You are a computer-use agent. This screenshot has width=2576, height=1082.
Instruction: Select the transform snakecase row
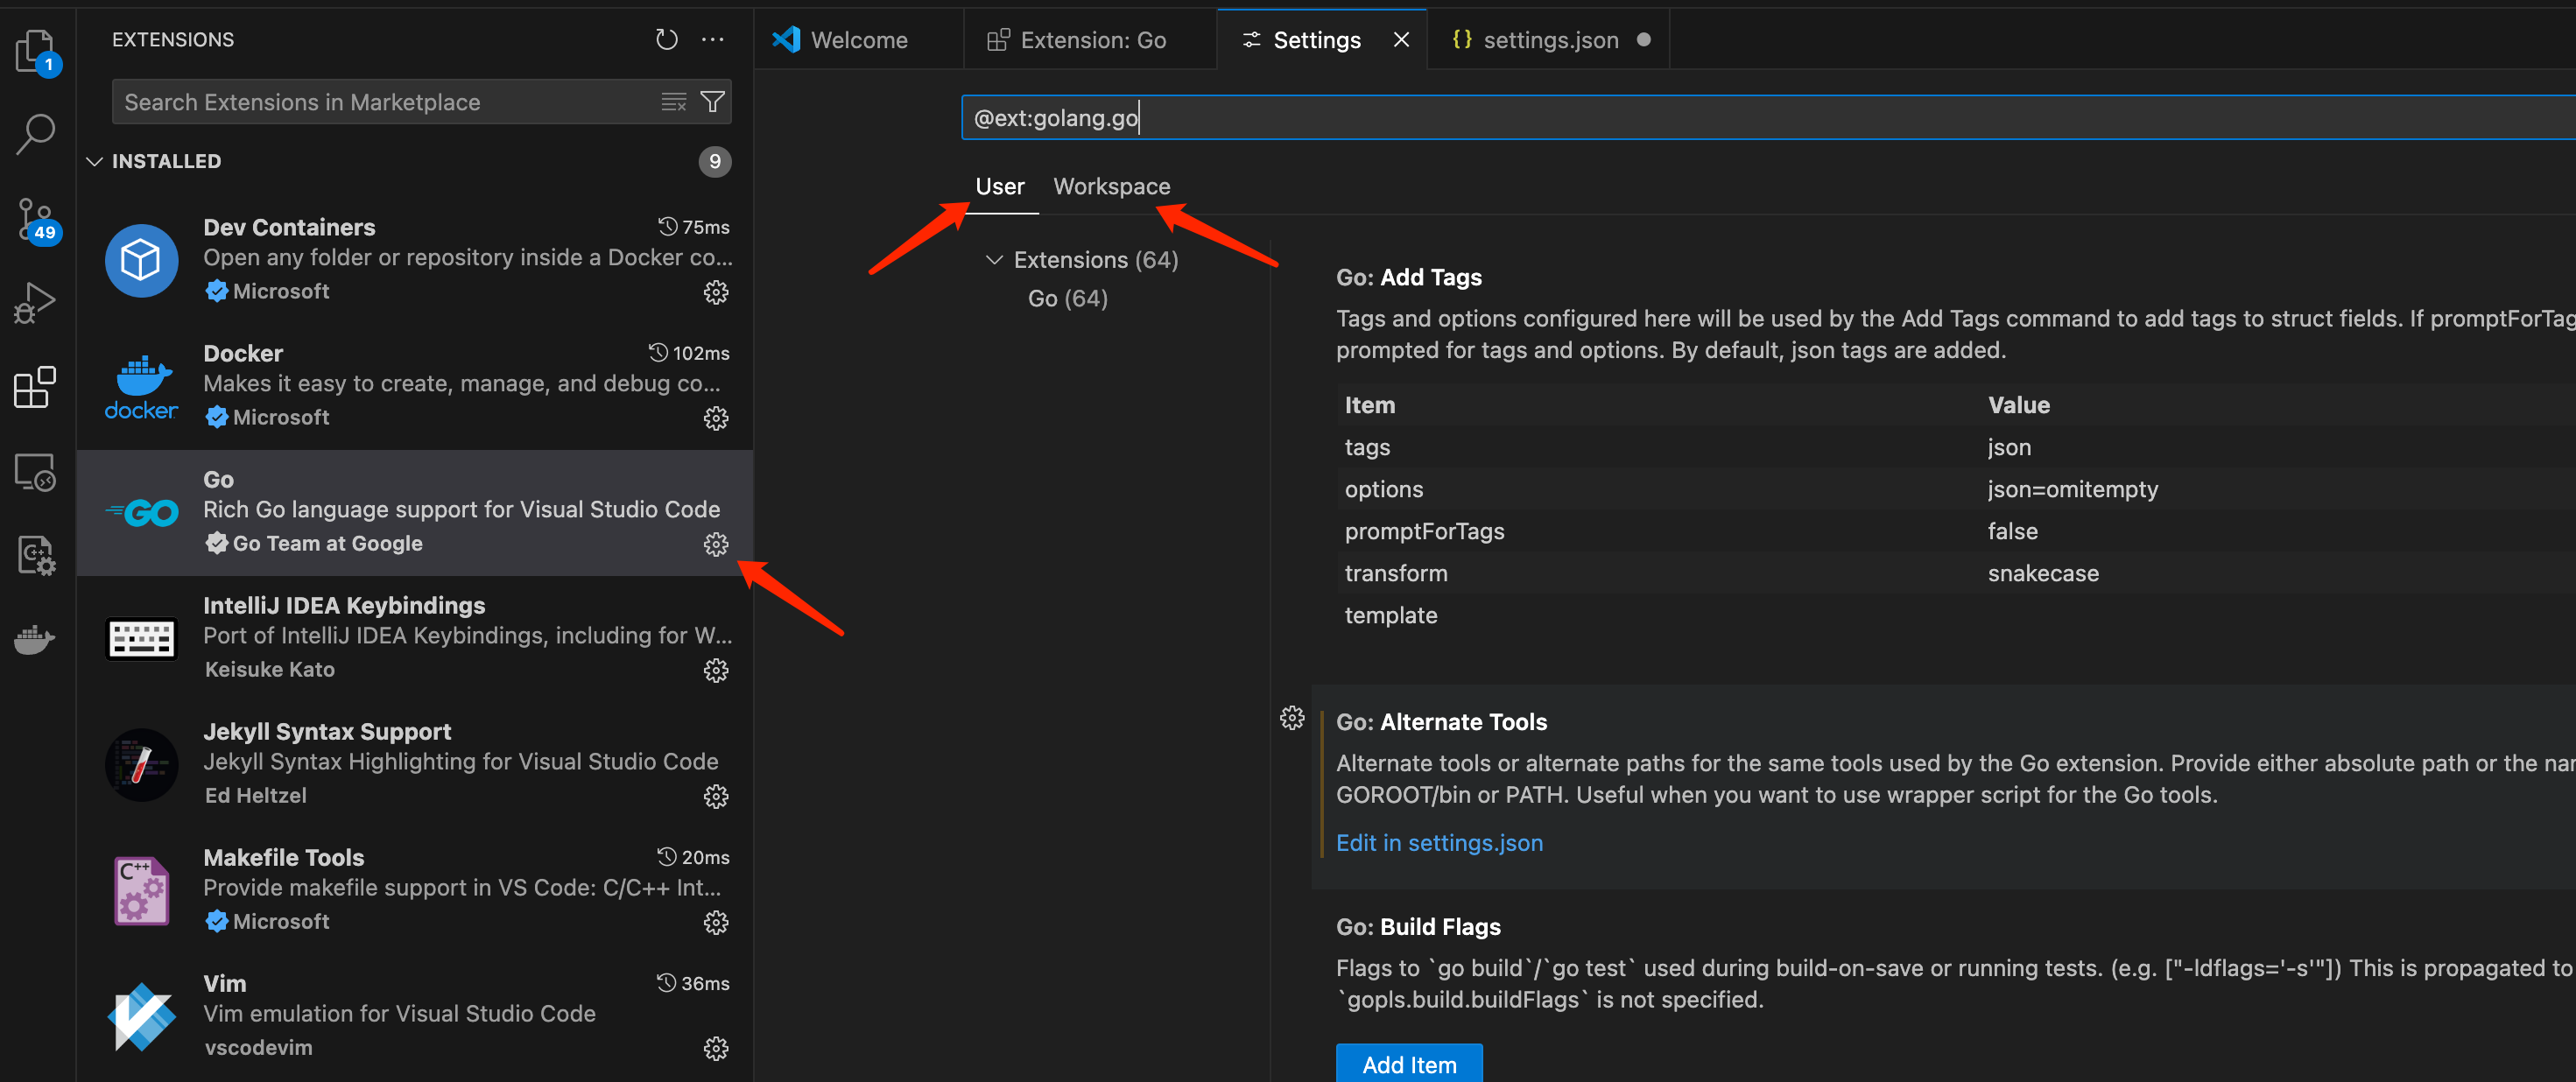(x=1955, y=574)
